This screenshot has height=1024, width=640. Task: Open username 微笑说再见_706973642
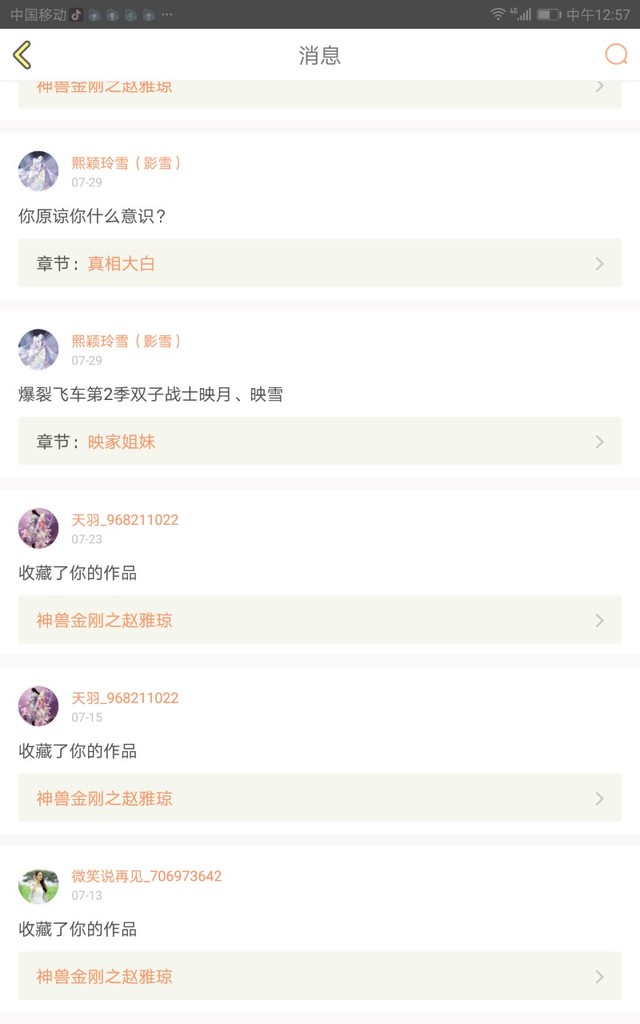click(146, 876)
